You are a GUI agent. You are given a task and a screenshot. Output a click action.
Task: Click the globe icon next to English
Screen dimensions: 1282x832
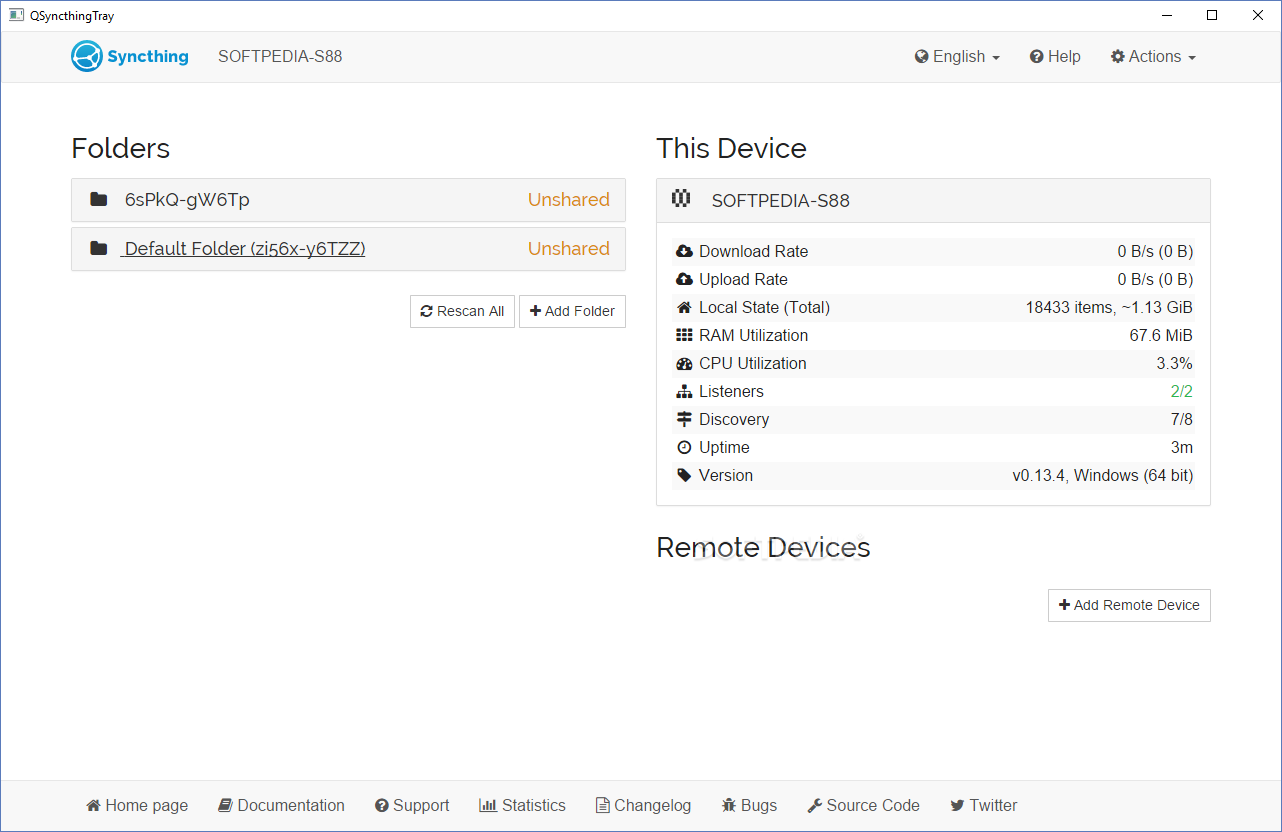[922, 57]
